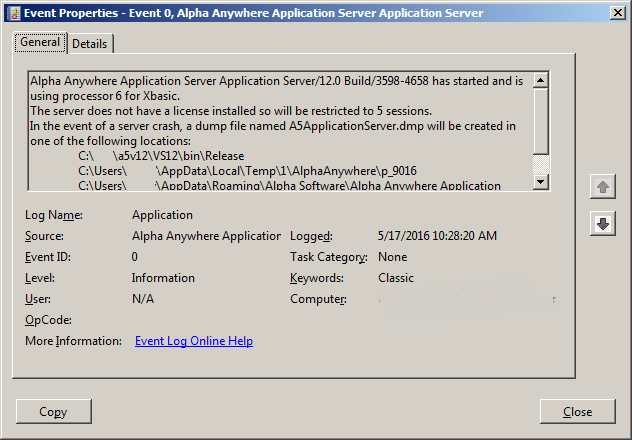Select the Level value Information
Viewport: 632px width, 440px height.
tap(163, 278)
